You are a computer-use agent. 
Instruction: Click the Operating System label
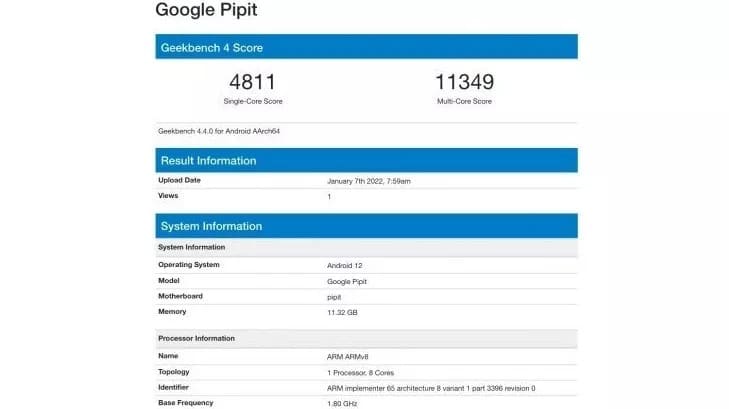click(x=189, y=265)
